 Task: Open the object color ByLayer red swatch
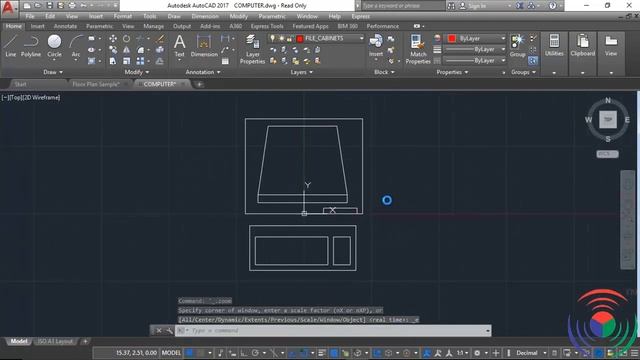[x=452, y=38]
